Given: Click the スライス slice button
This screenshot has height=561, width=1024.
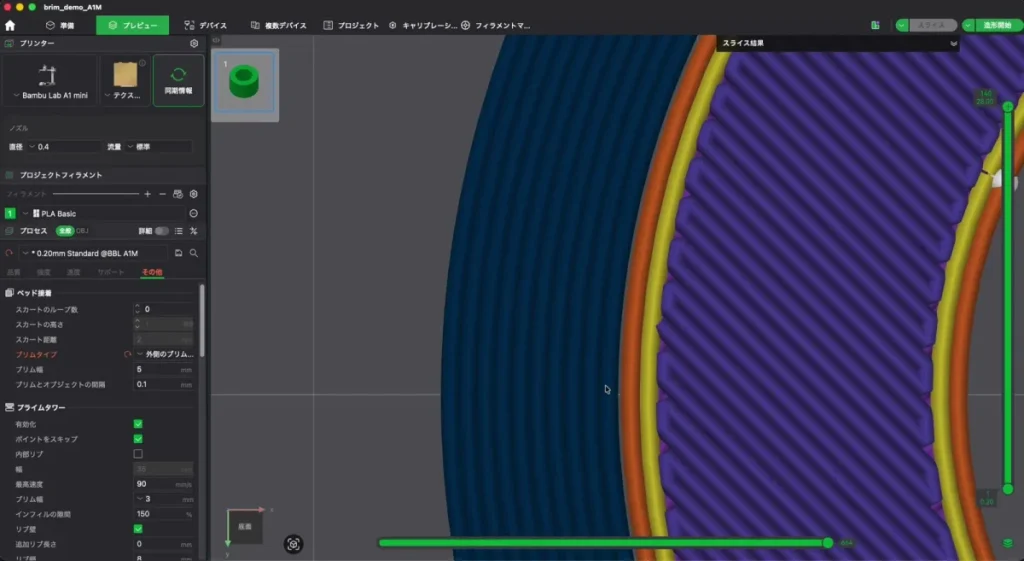Looking at the screenshot, I should click(x=933, y=25).
